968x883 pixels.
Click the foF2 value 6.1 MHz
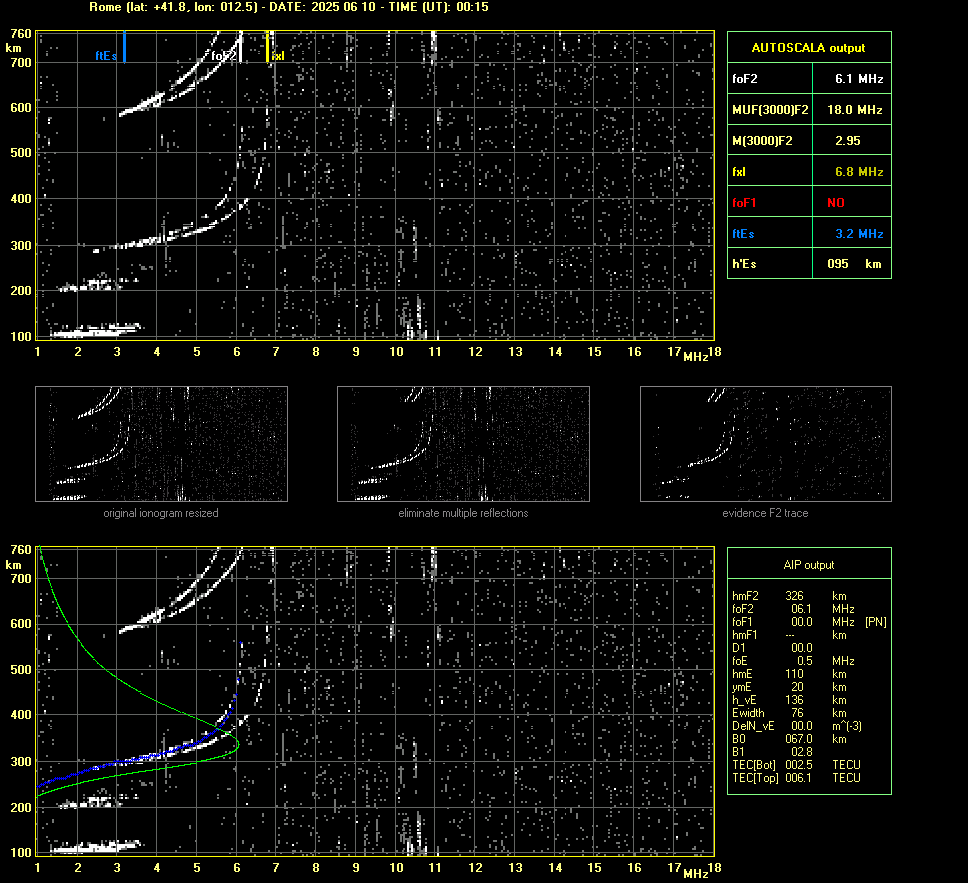[859, 79]
